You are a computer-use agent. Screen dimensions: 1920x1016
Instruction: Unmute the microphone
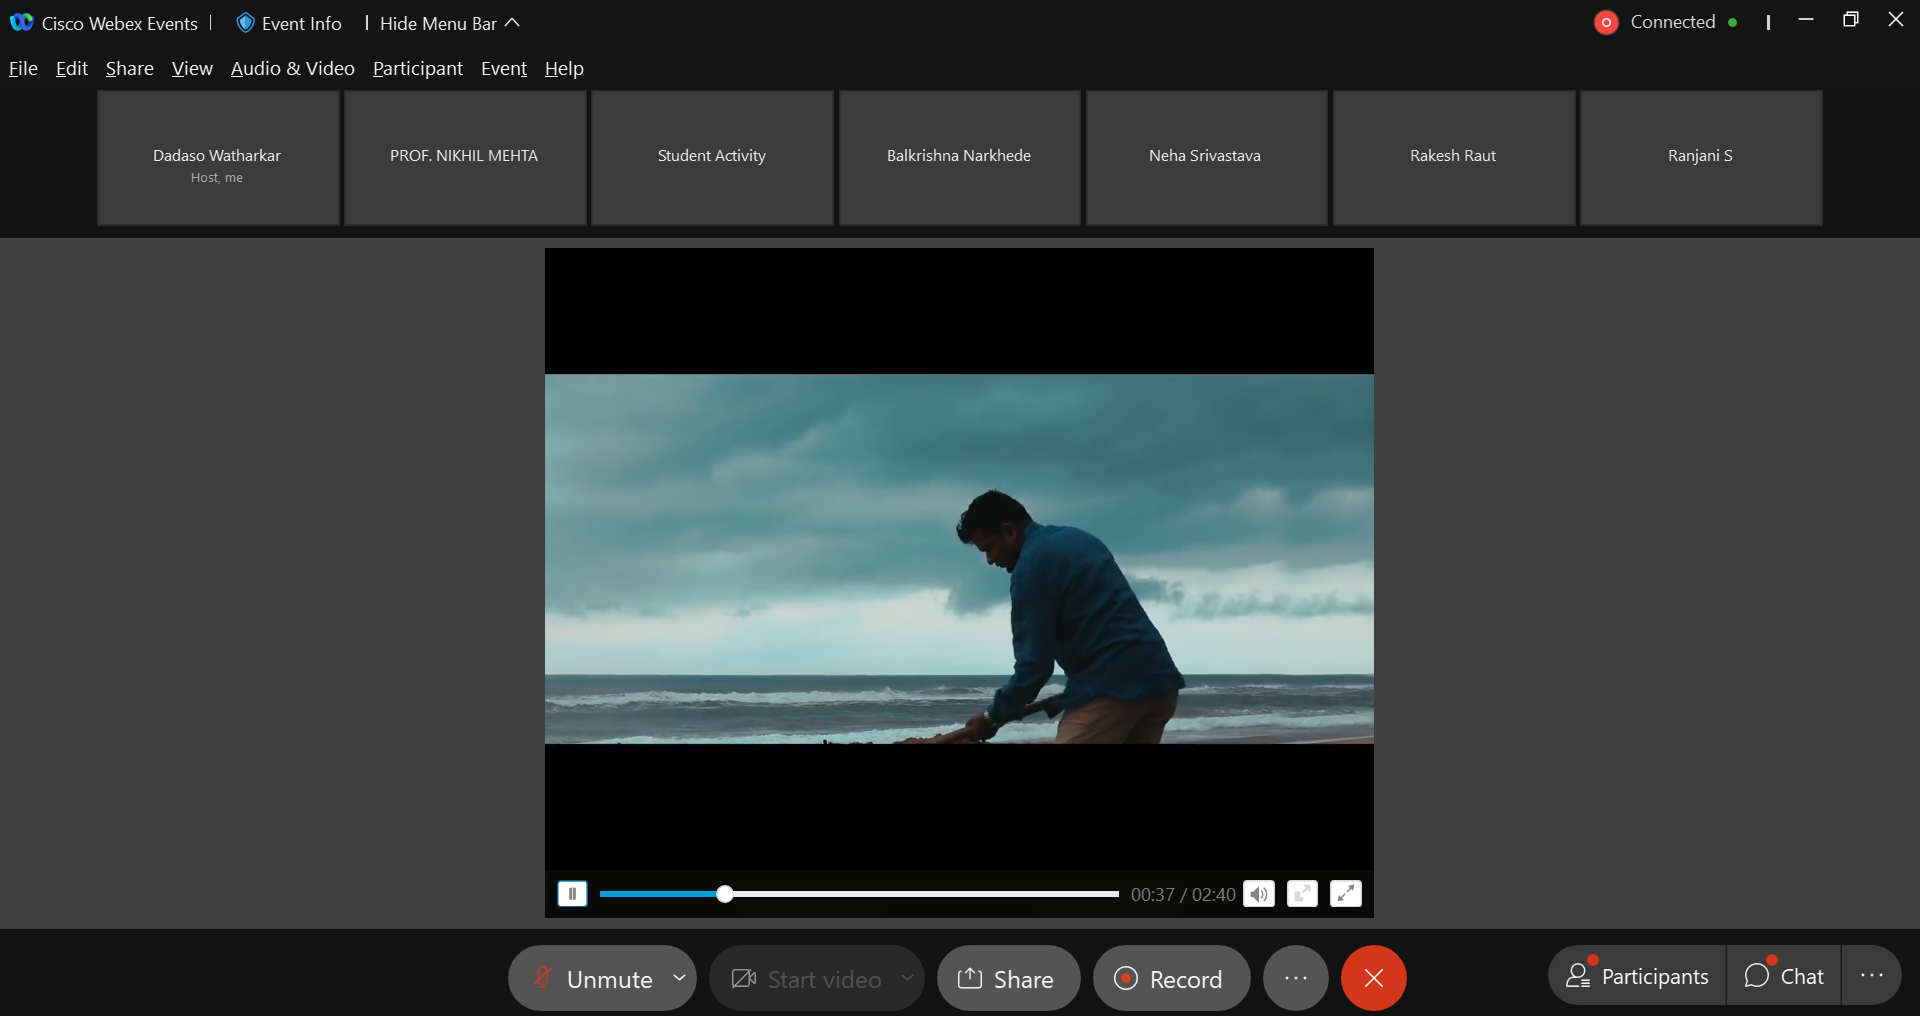[x=592, y=978]
